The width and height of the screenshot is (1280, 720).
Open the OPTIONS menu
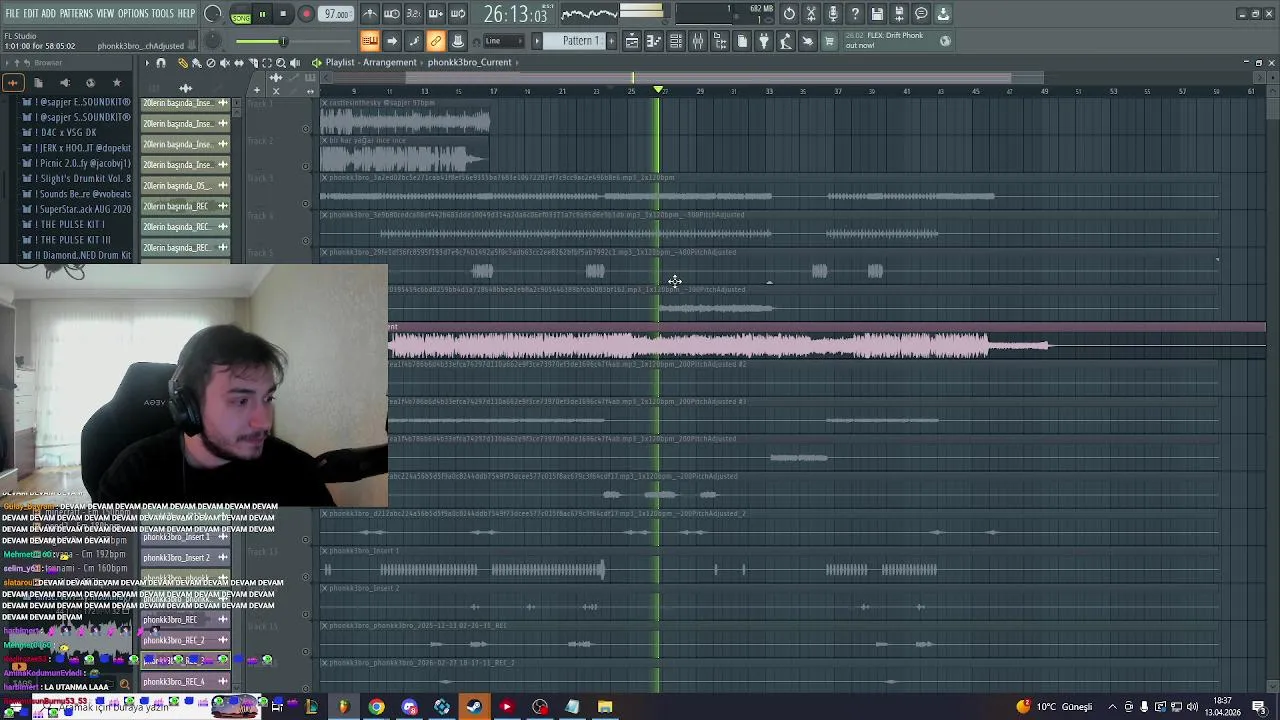pos(133,14)
